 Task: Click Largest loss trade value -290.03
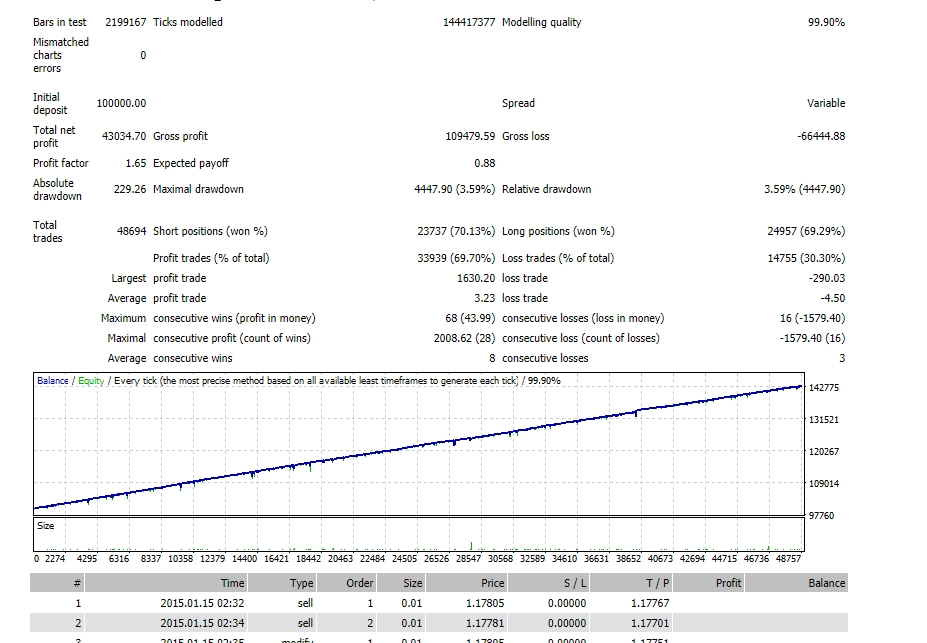tap(827, 278)
